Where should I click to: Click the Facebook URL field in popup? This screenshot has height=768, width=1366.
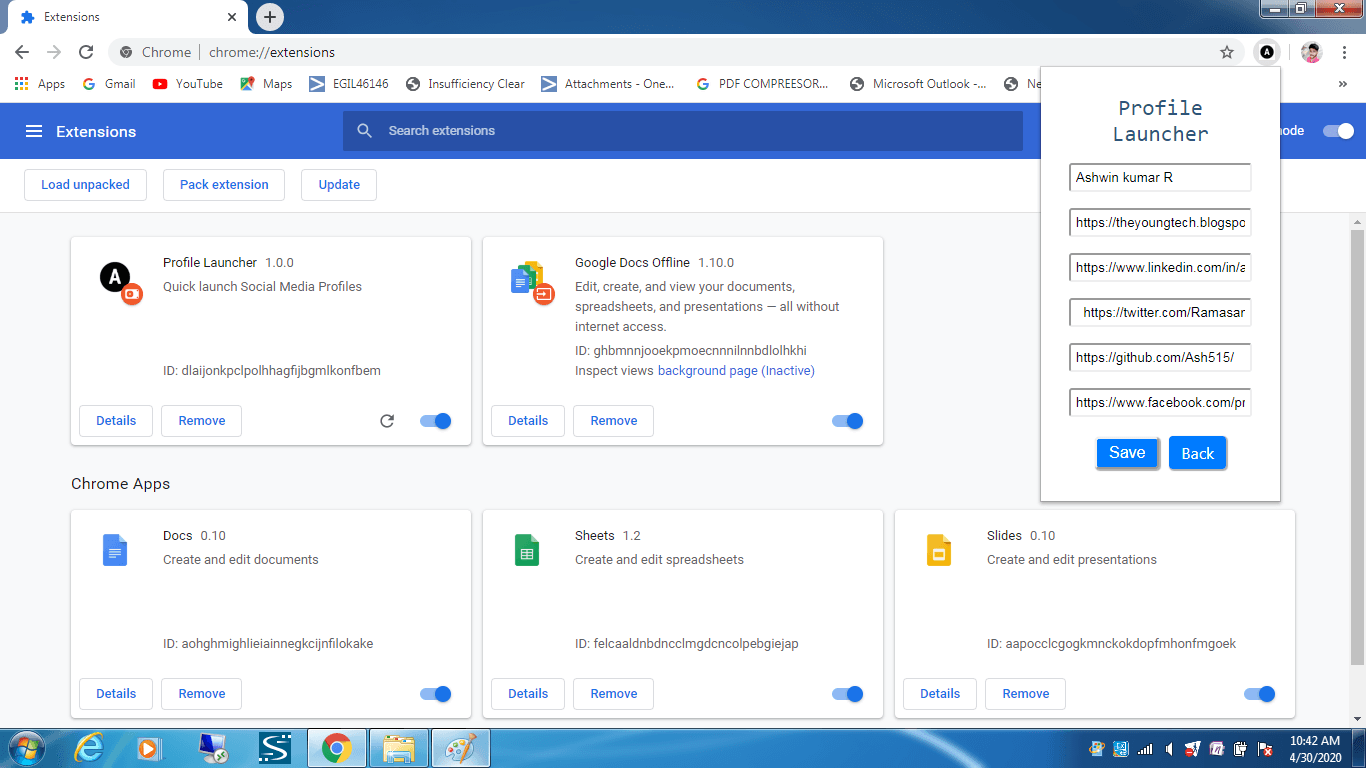1160,402
